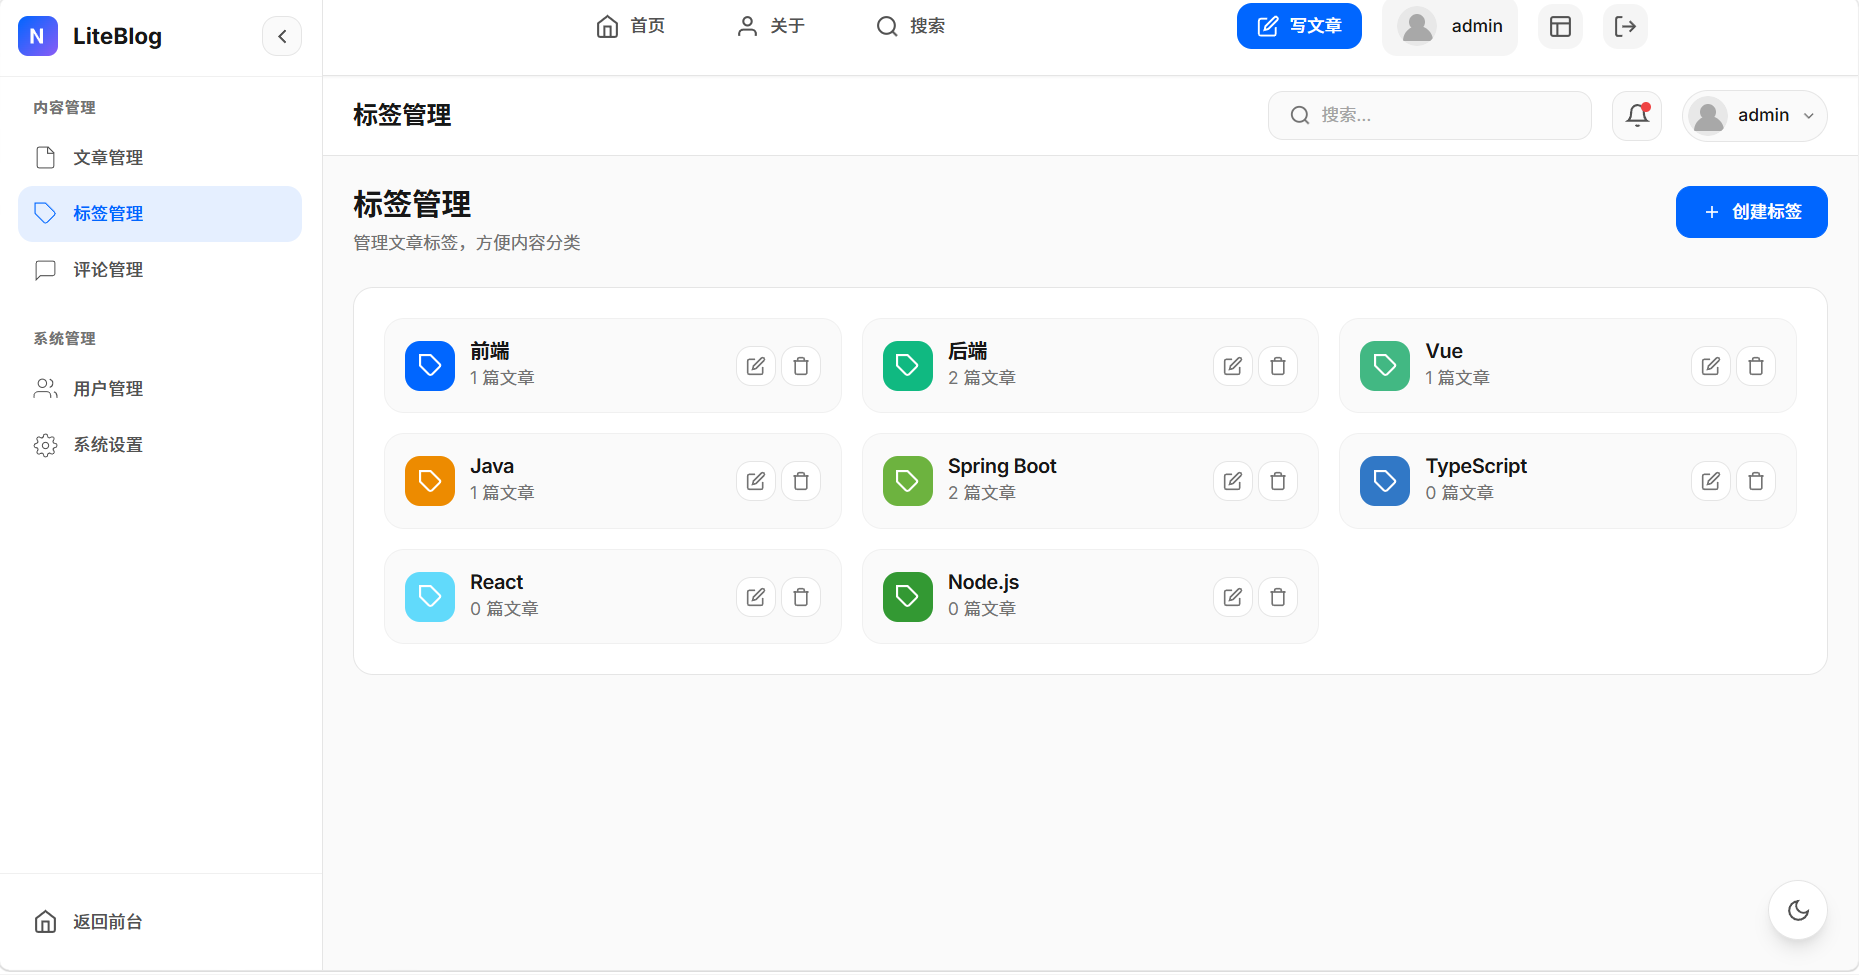This screenshot has height=975, width=1859.
Task: Collapse the sidebar with chevron button
Action: click(282, 37)
